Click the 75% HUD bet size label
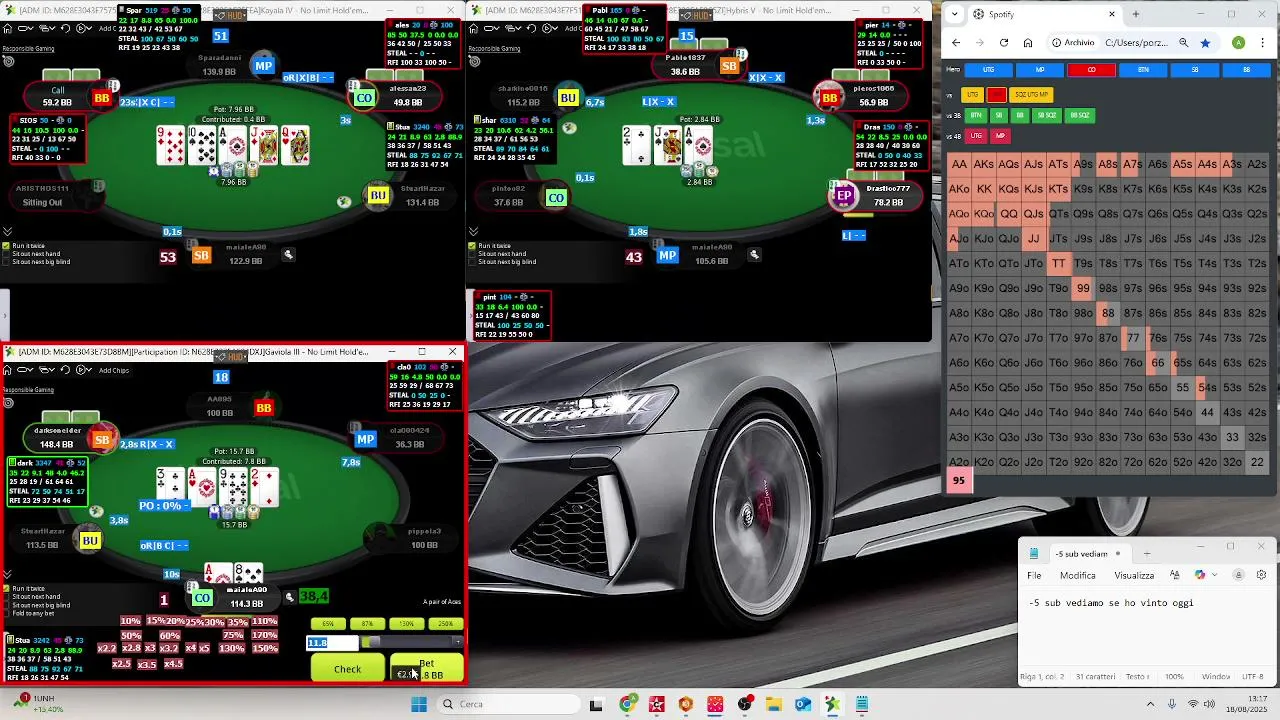Image resolution: width=1280 pixels, height=720 pixels. tap(233, 635)
